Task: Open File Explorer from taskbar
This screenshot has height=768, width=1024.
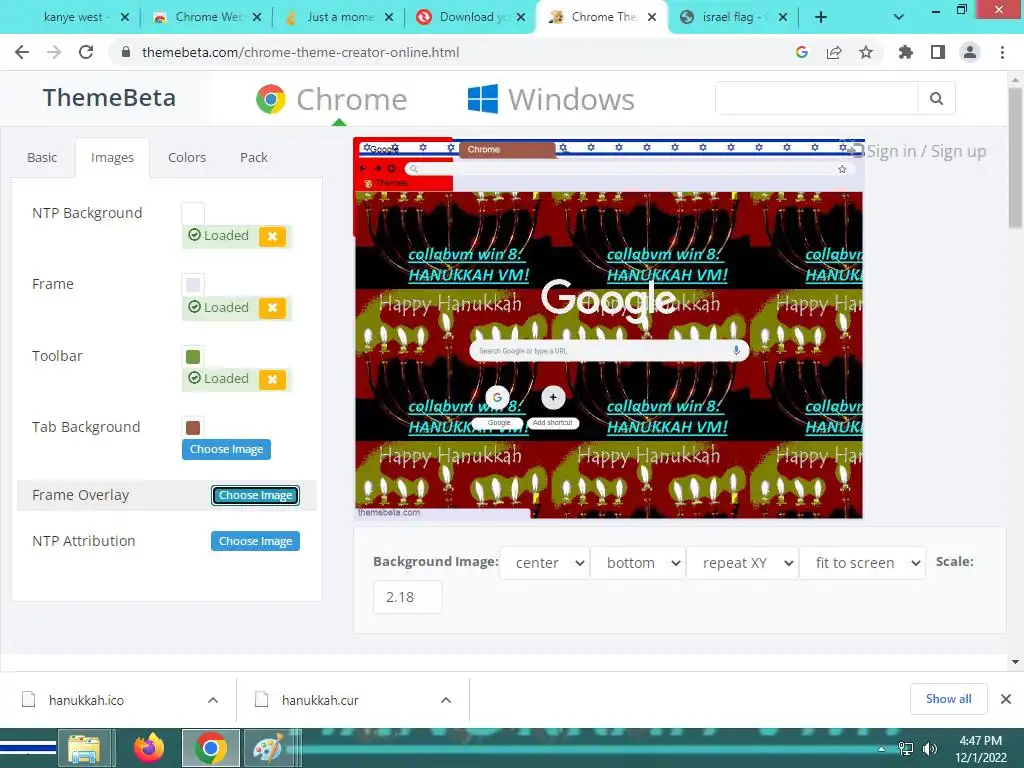Action: click(84, 748)
